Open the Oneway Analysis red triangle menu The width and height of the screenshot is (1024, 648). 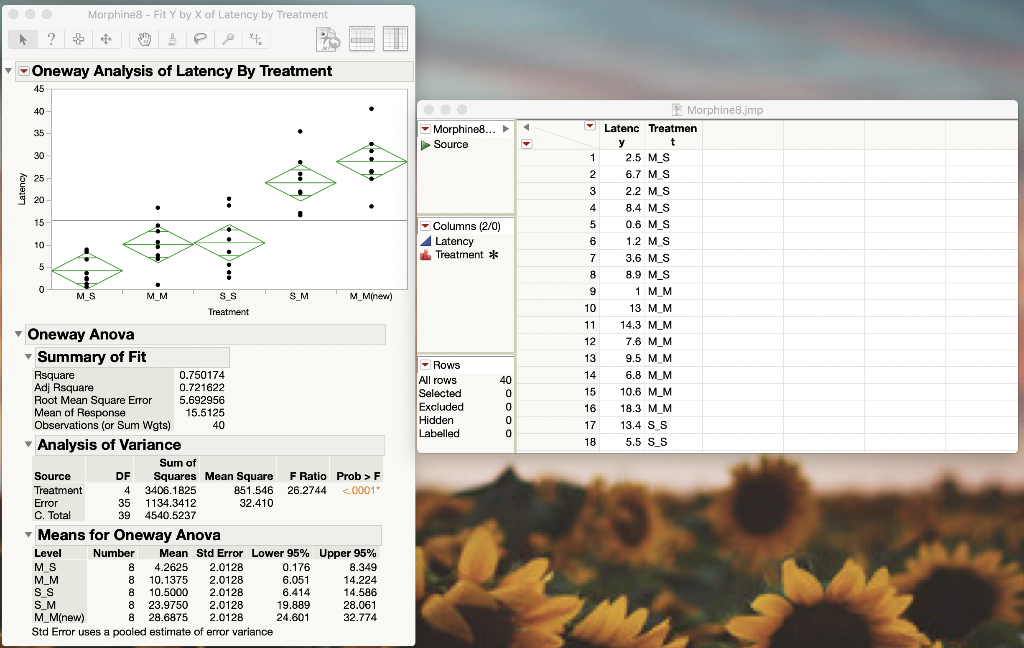(23, 71)
